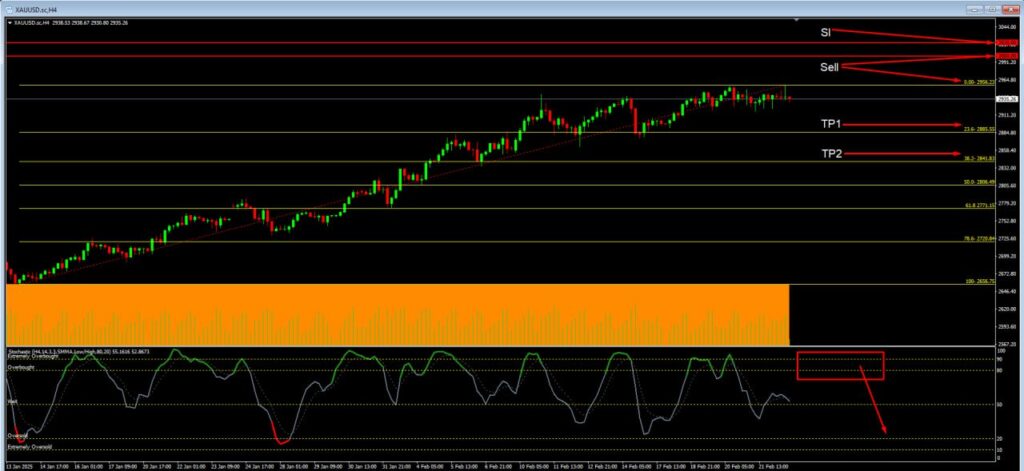Image resolution: width=1024 pixels, height=471 pixels.
Task: Click the 2911.20 price on the scale
Action: click(1006, 115)
